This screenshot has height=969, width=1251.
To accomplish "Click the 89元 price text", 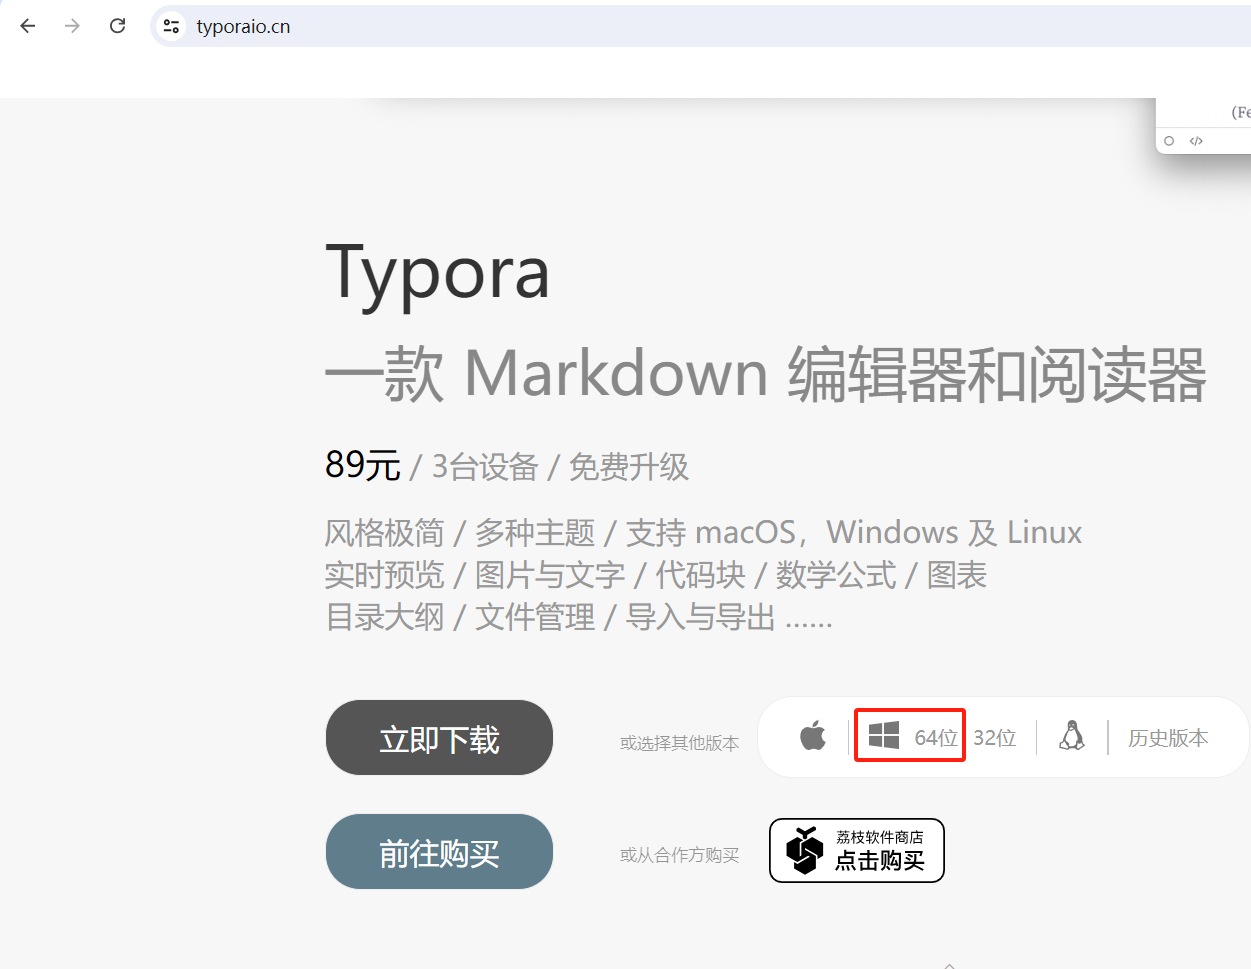I will tap(363, 466).
